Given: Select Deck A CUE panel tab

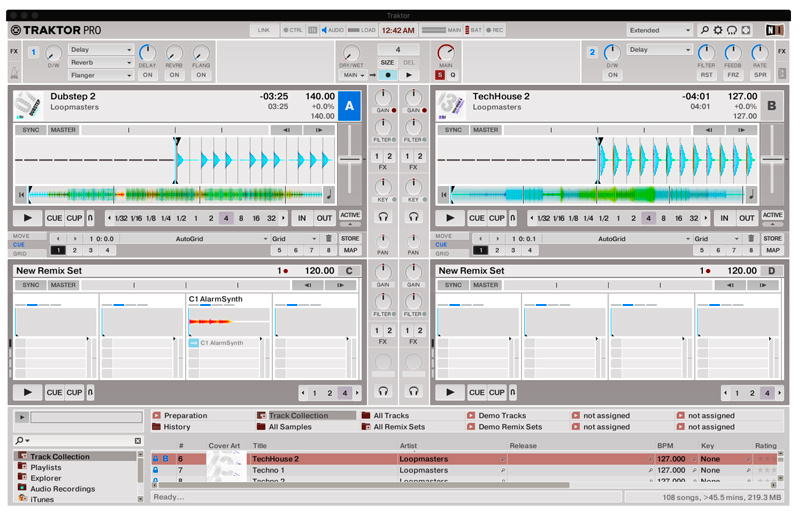Looking at the screenshot, I should coord(18,244).
